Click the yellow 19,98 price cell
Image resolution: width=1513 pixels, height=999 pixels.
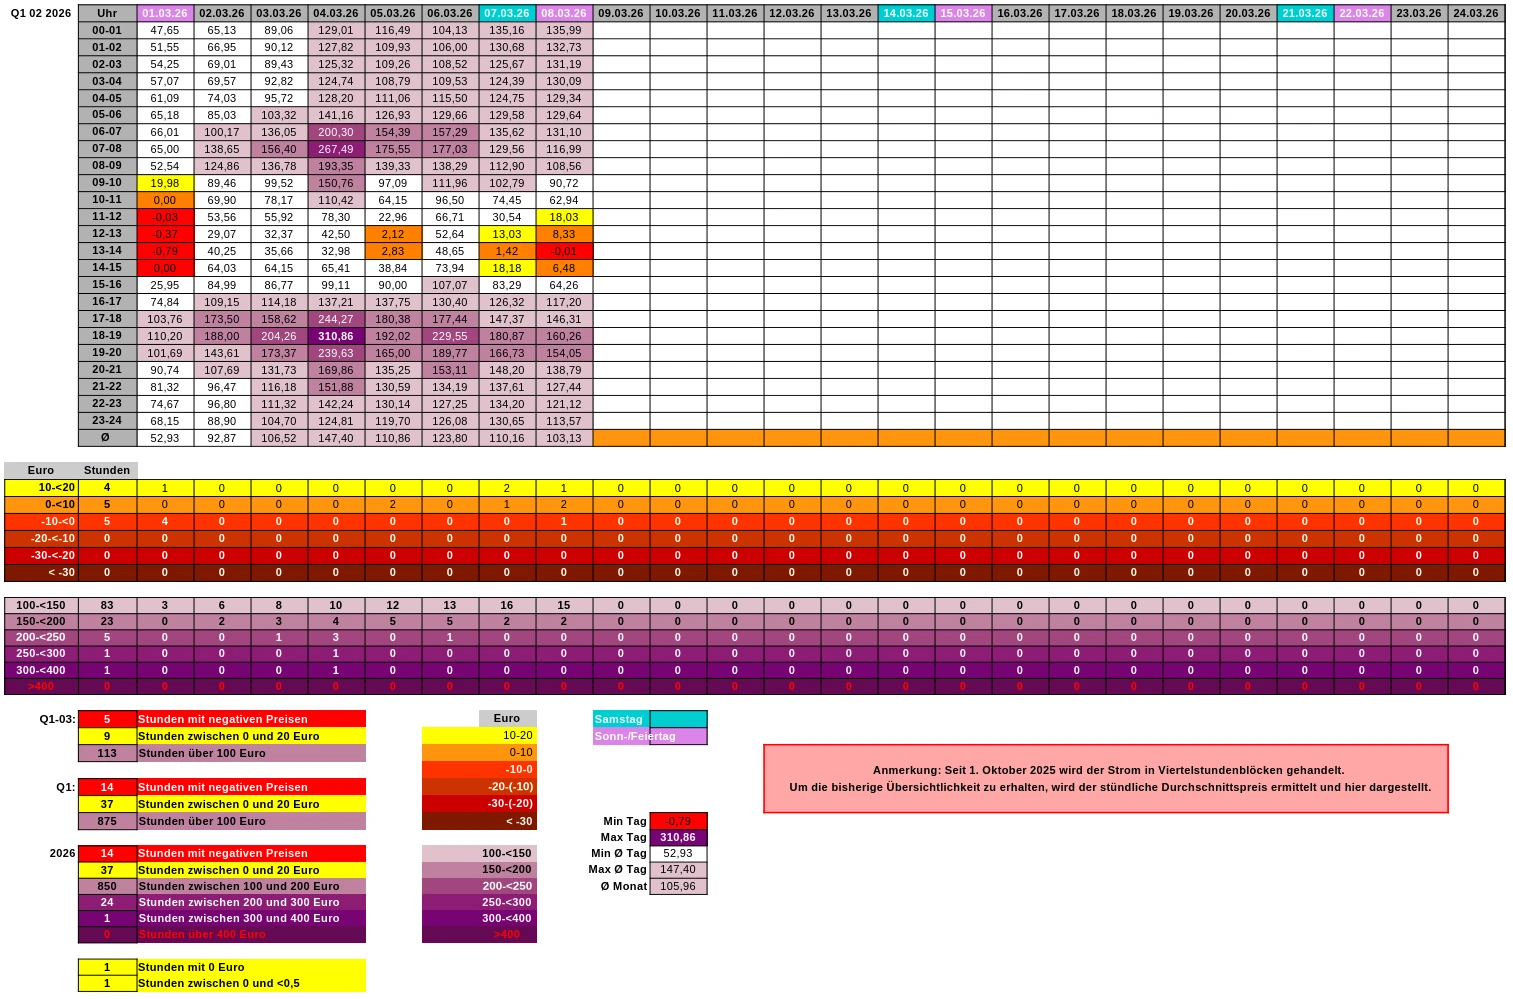[164, 183]
